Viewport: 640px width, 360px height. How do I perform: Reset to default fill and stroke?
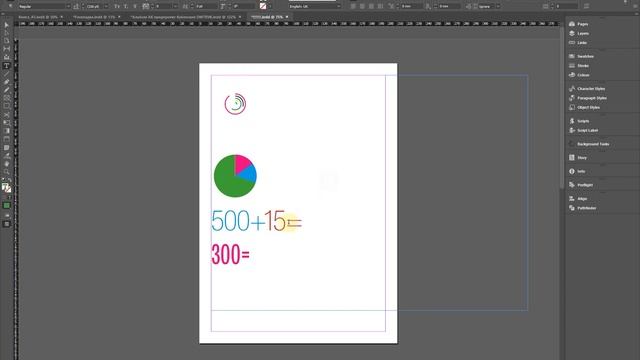(4, 180)
